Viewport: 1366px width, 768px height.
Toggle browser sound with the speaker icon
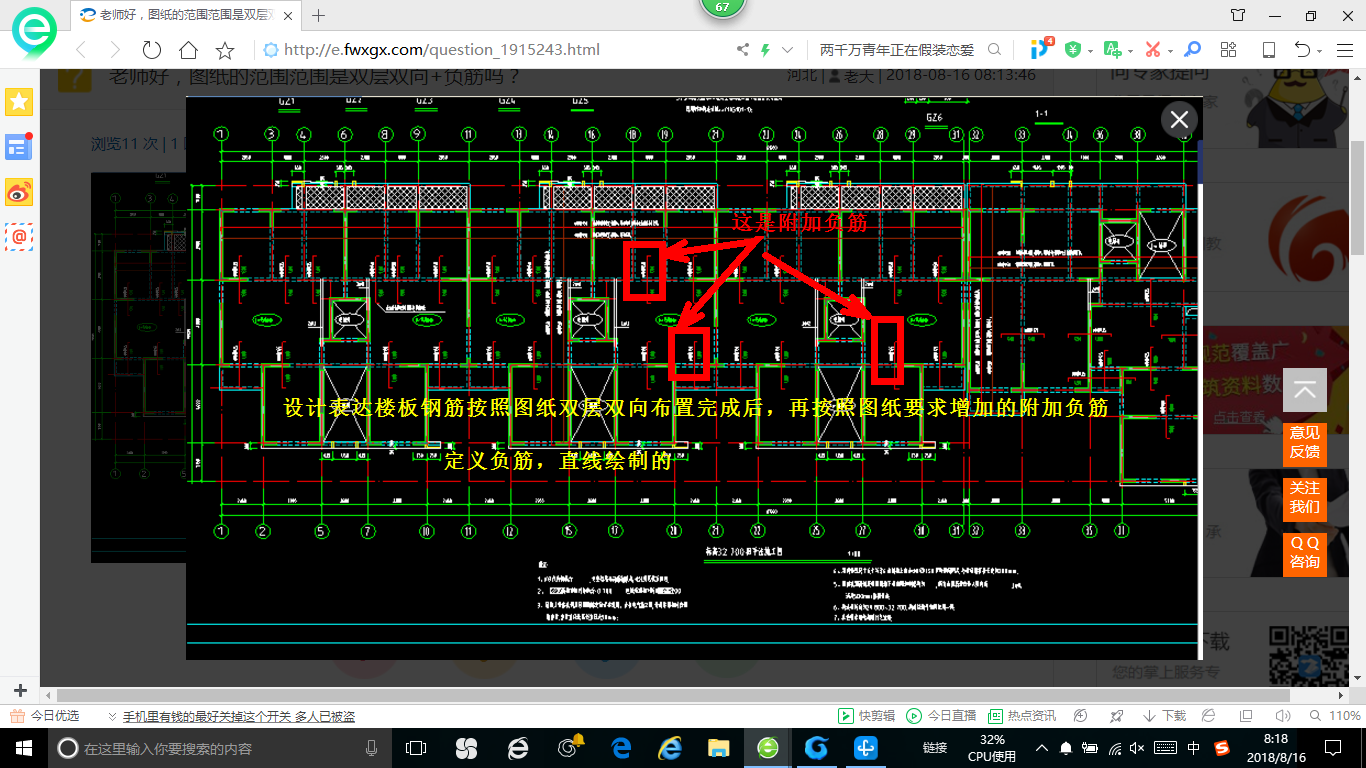click(x=1281, y=716)
